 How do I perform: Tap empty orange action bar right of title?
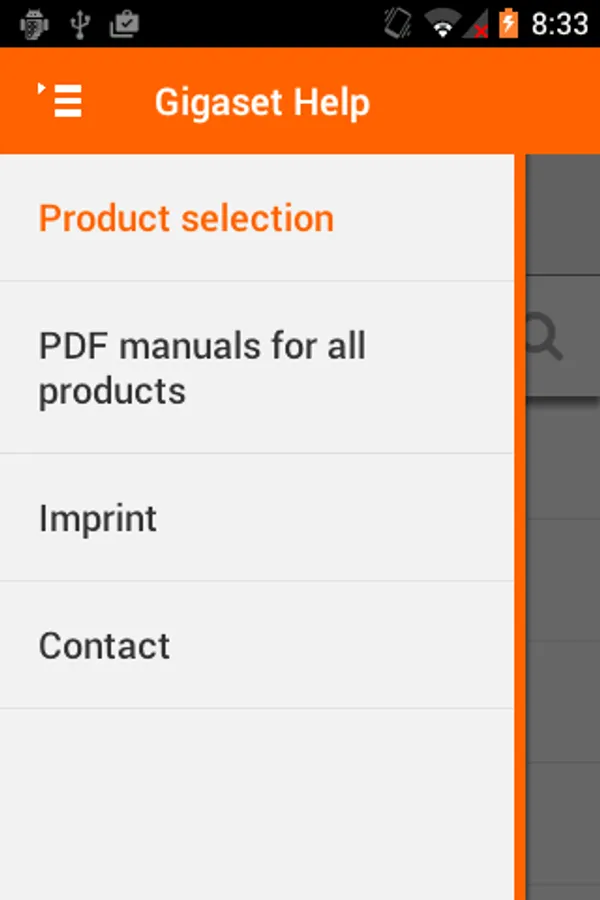tap(485, 101)
